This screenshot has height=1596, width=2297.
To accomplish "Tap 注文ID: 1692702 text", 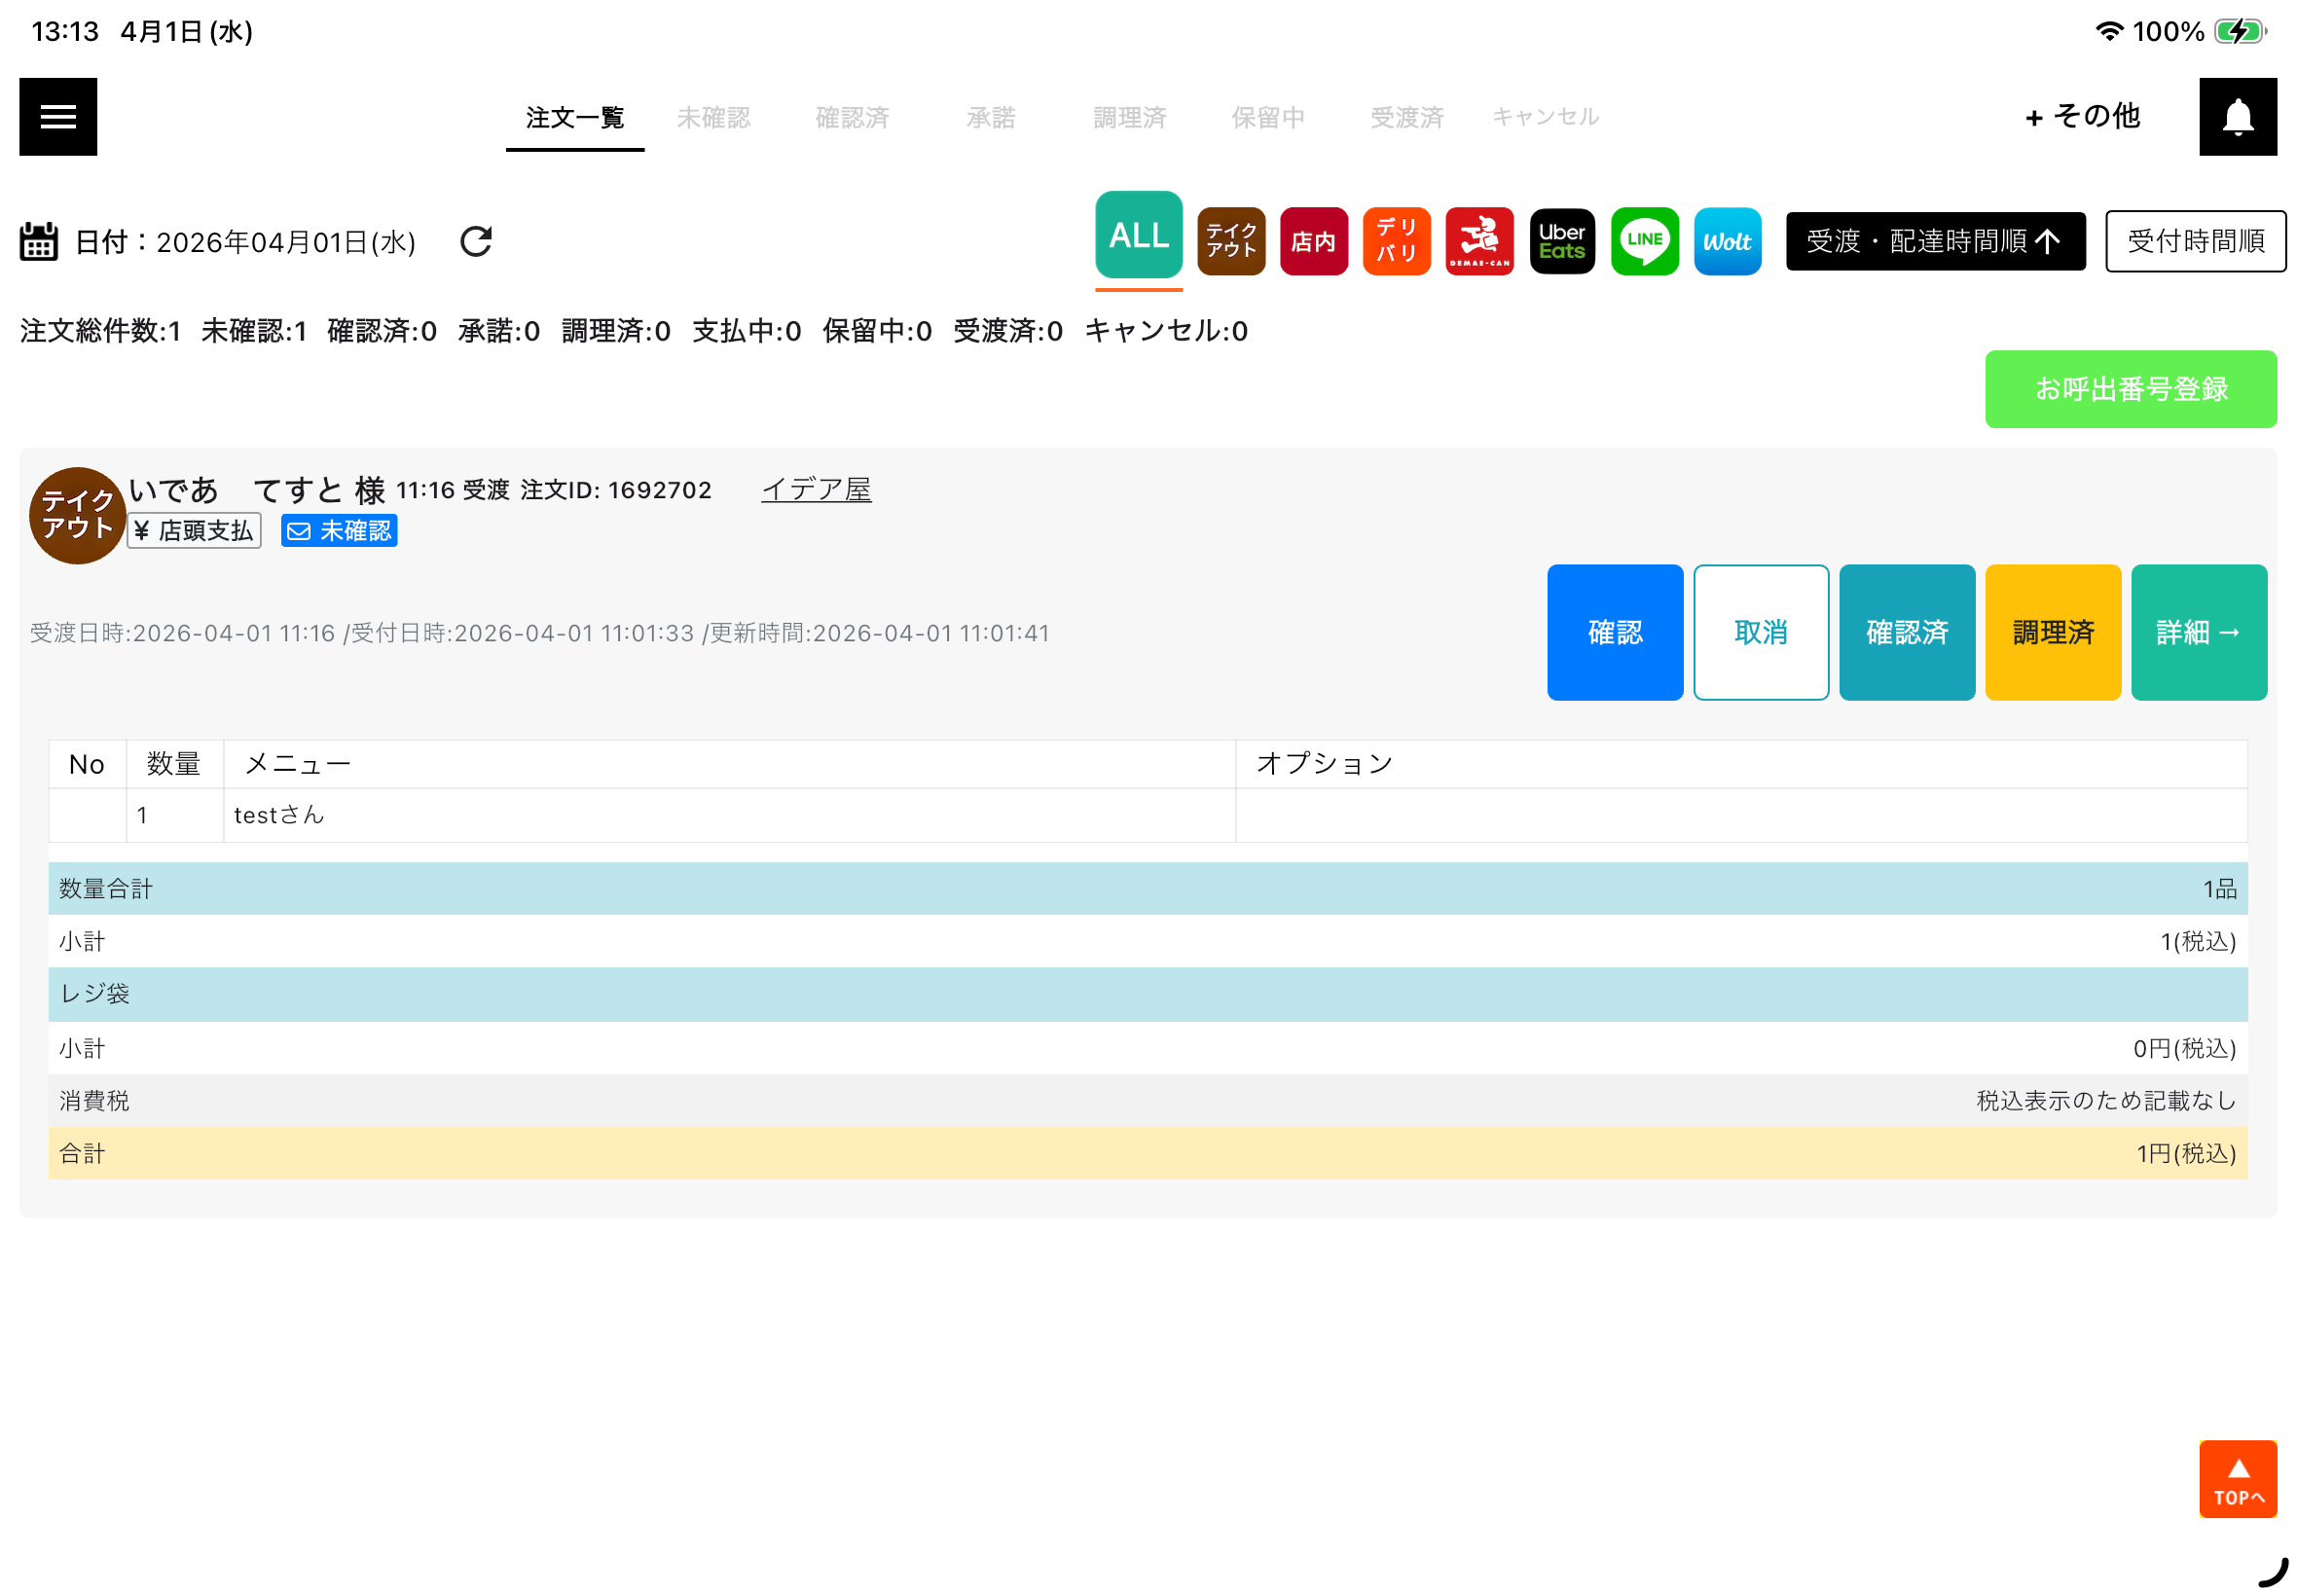I will tap(616, 490).
